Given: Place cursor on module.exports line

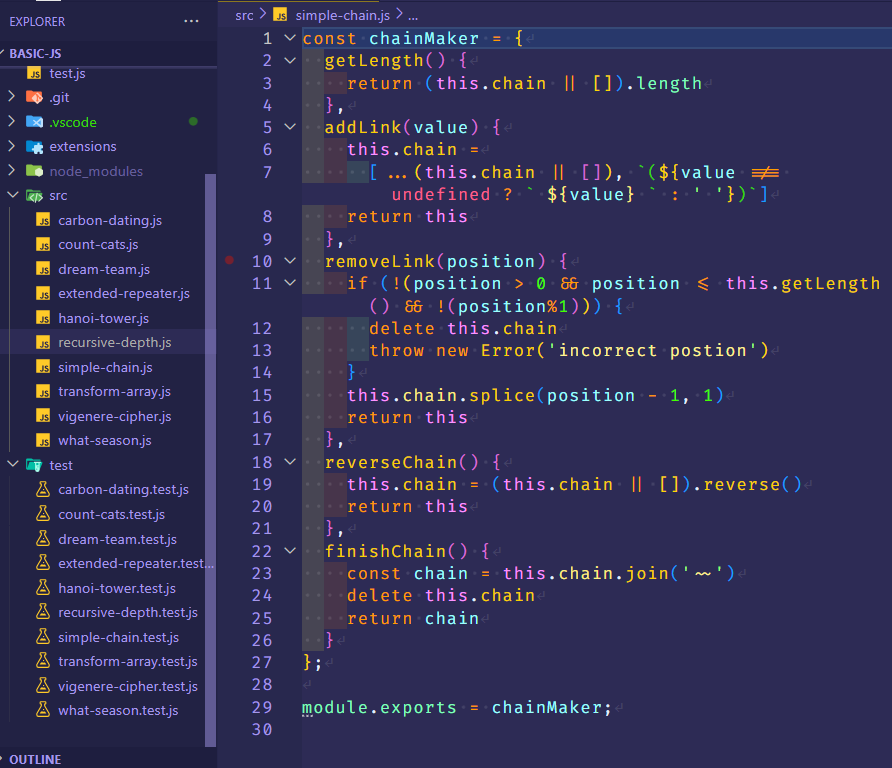Looking at the screenshot, I should (456, 707).
